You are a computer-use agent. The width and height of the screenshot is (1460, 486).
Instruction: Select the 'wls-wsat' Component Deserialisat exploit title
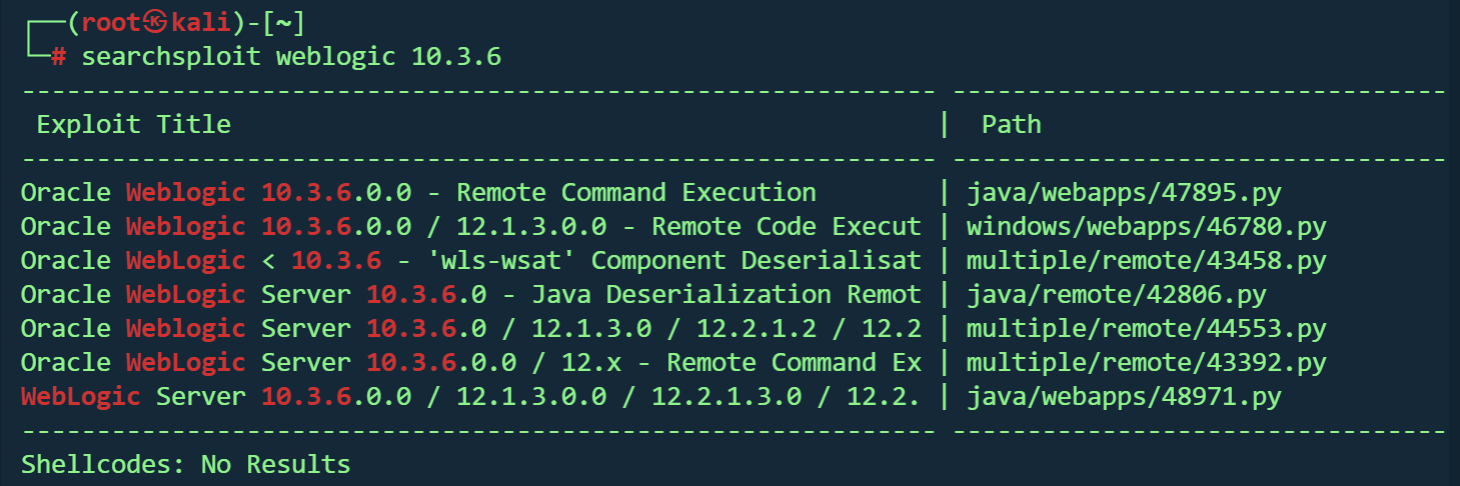click(x=470, y=260)
